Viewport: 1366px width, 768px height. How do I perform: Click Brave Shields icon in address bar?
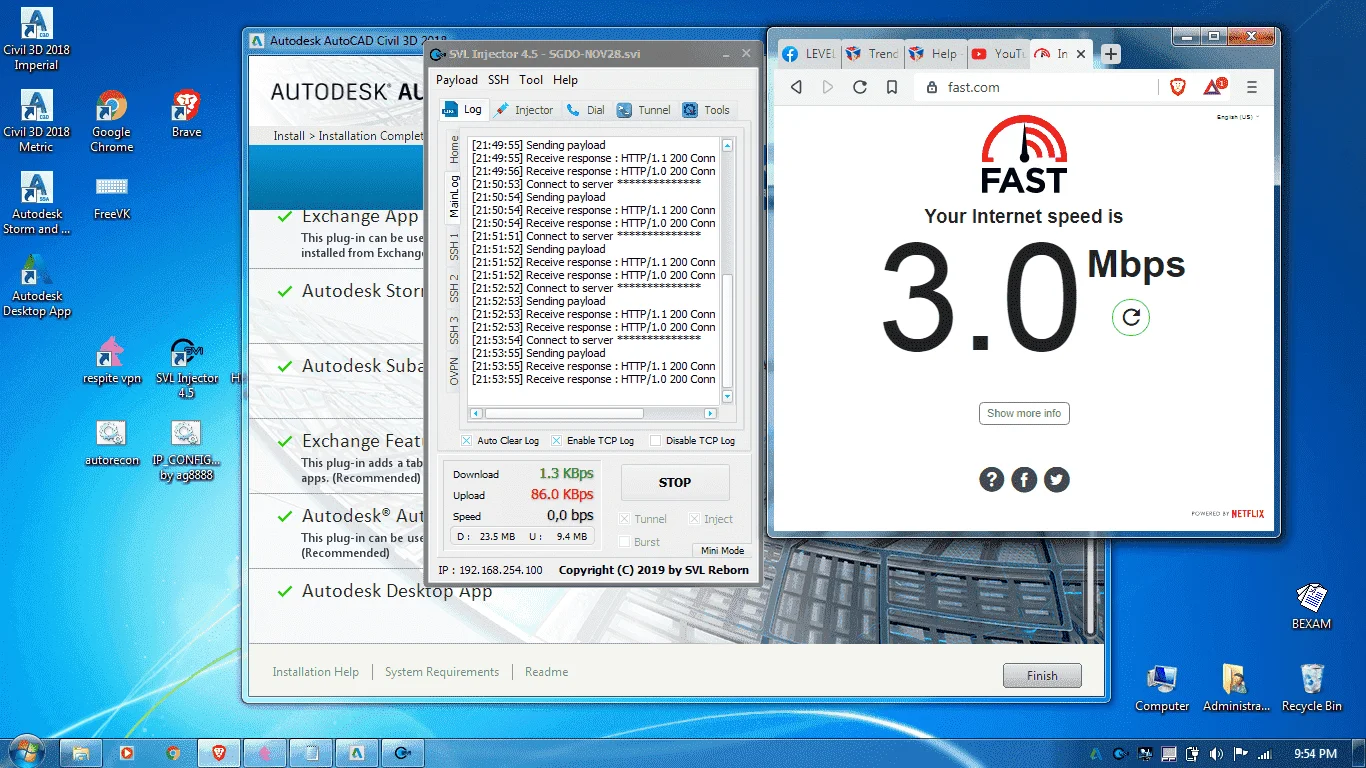point(1178,87)
